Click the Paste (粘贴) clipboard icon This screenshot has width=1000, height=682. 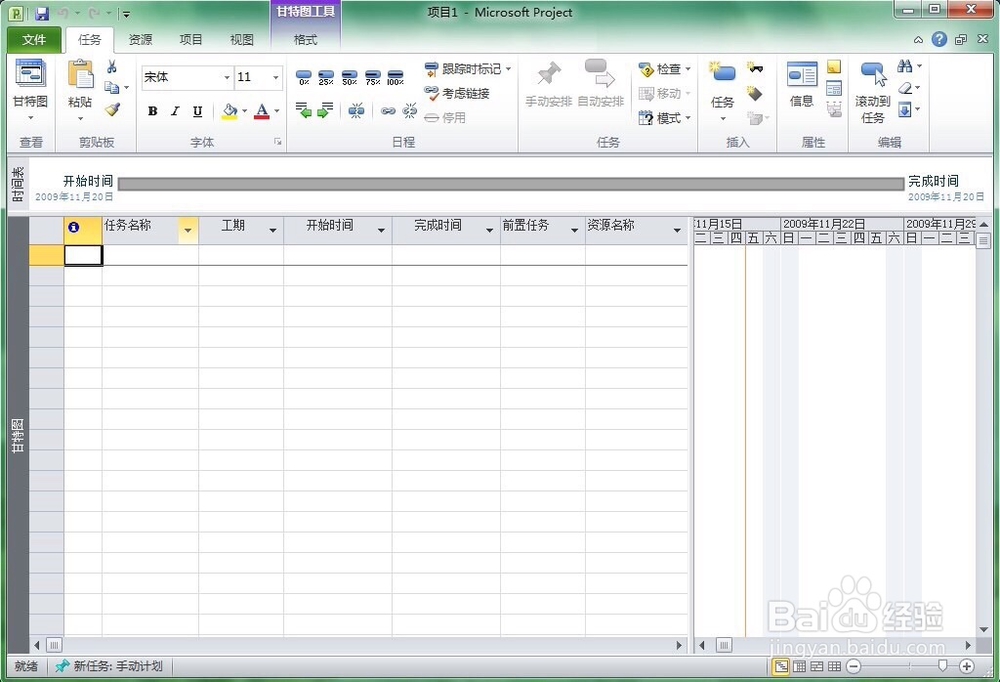coord(80,77)
